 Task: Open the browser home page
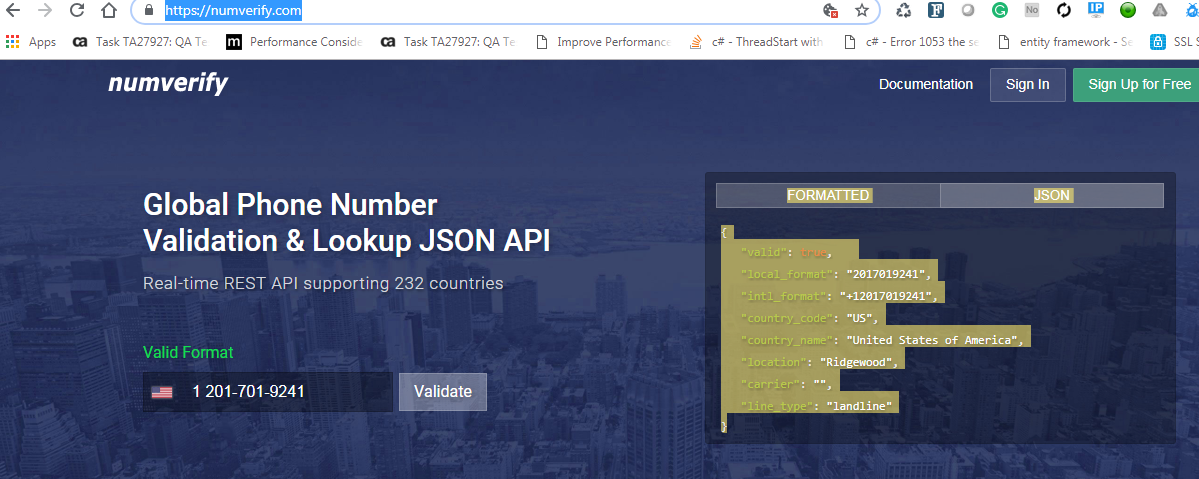tap(109, 10)
